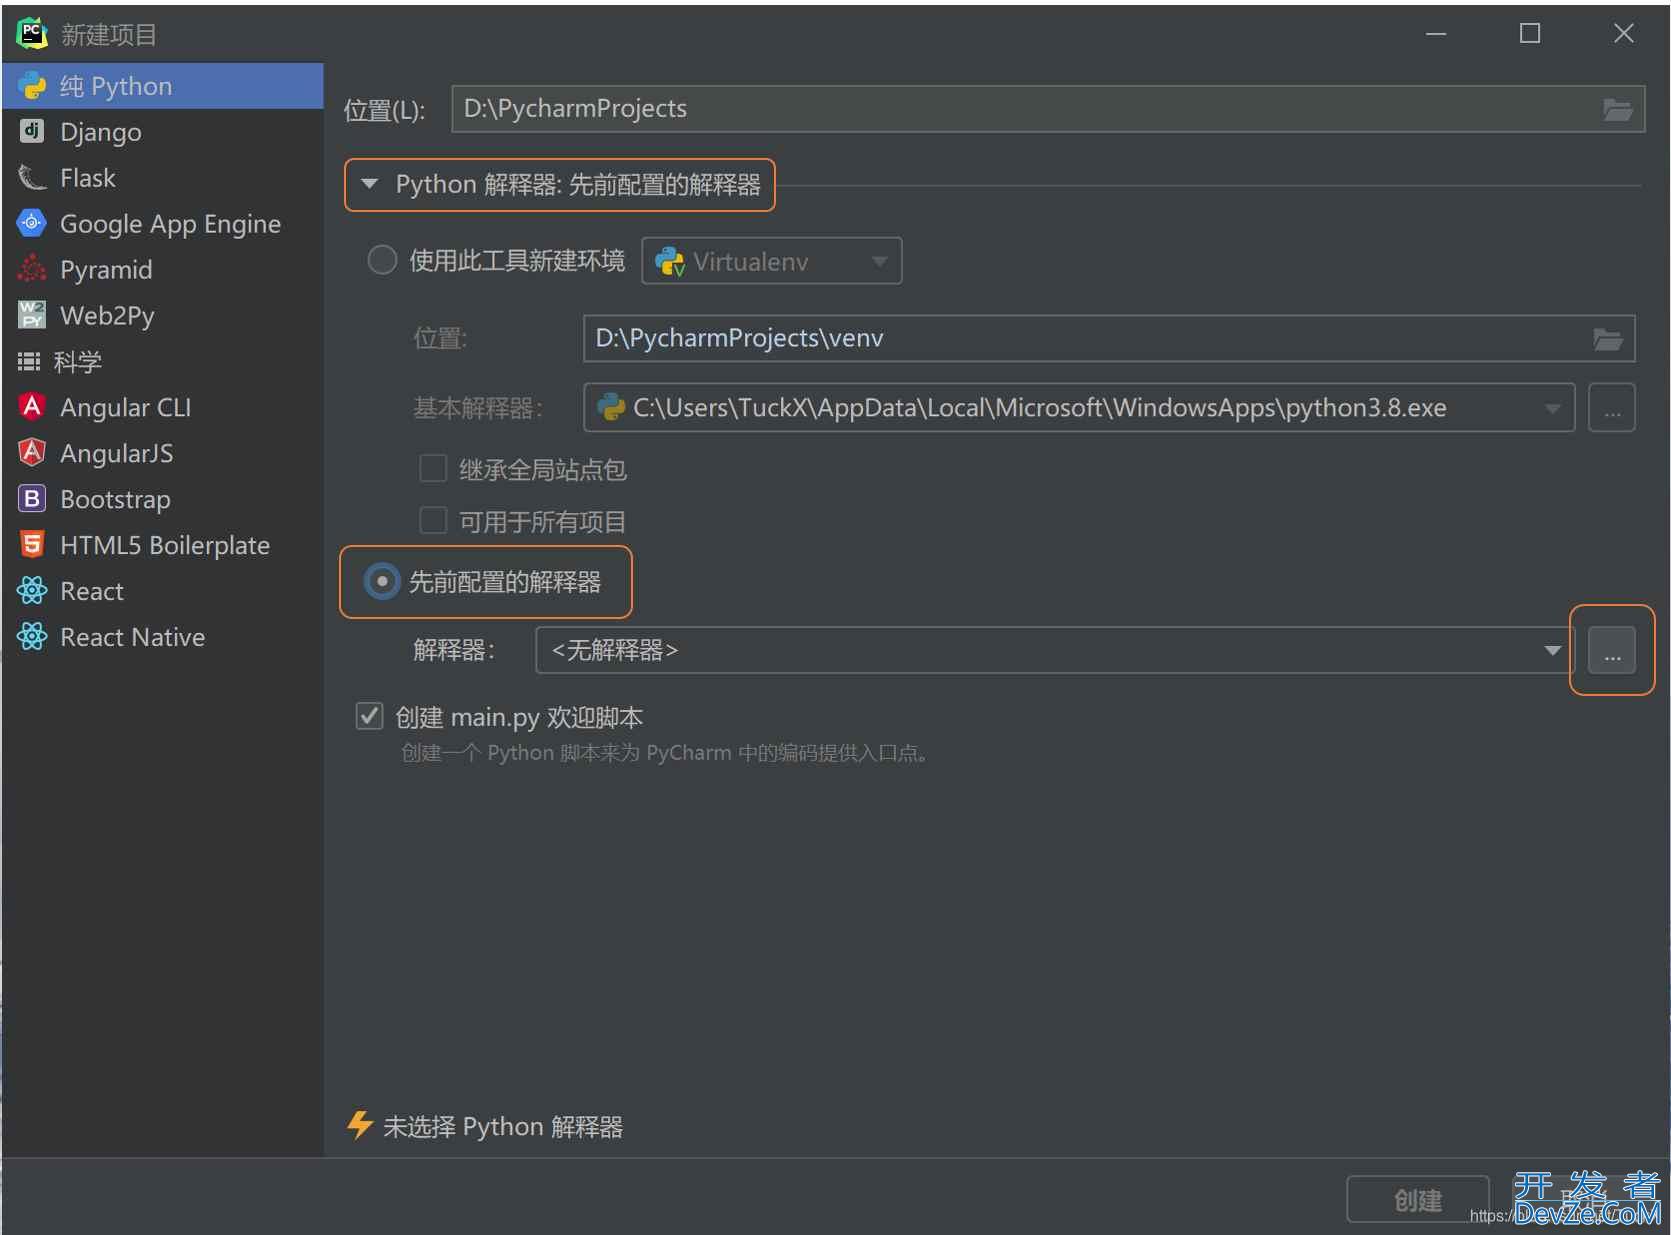Viewport: 1671px width, 1235px height.
Task: Click the PyCharm logo in title bar
Action: pos(32,33)
